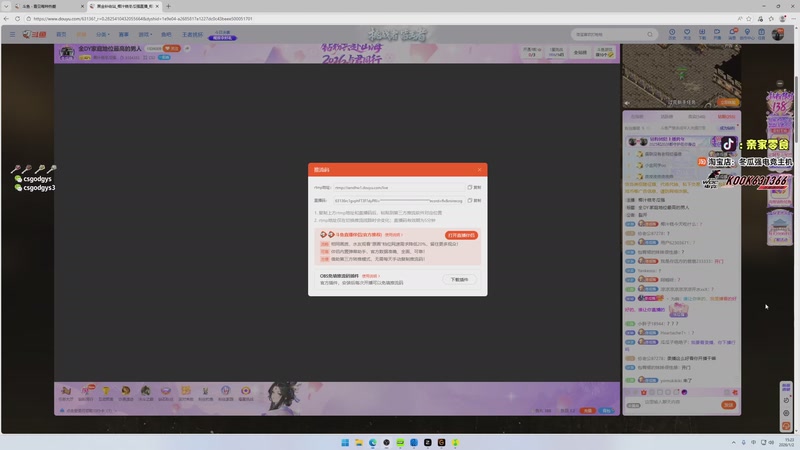Click the purple round icon in chat toolbar
This screenshot has height=450, width=800.
pyautogui.click(x=684, y=392)
